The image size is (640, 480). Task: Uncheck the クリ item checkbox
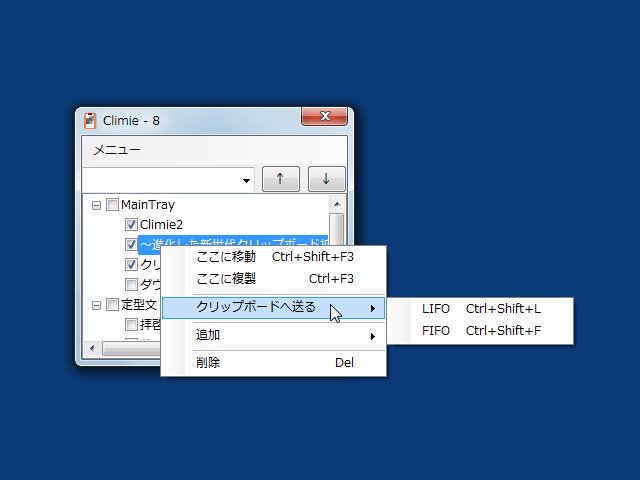pos(131,264)
